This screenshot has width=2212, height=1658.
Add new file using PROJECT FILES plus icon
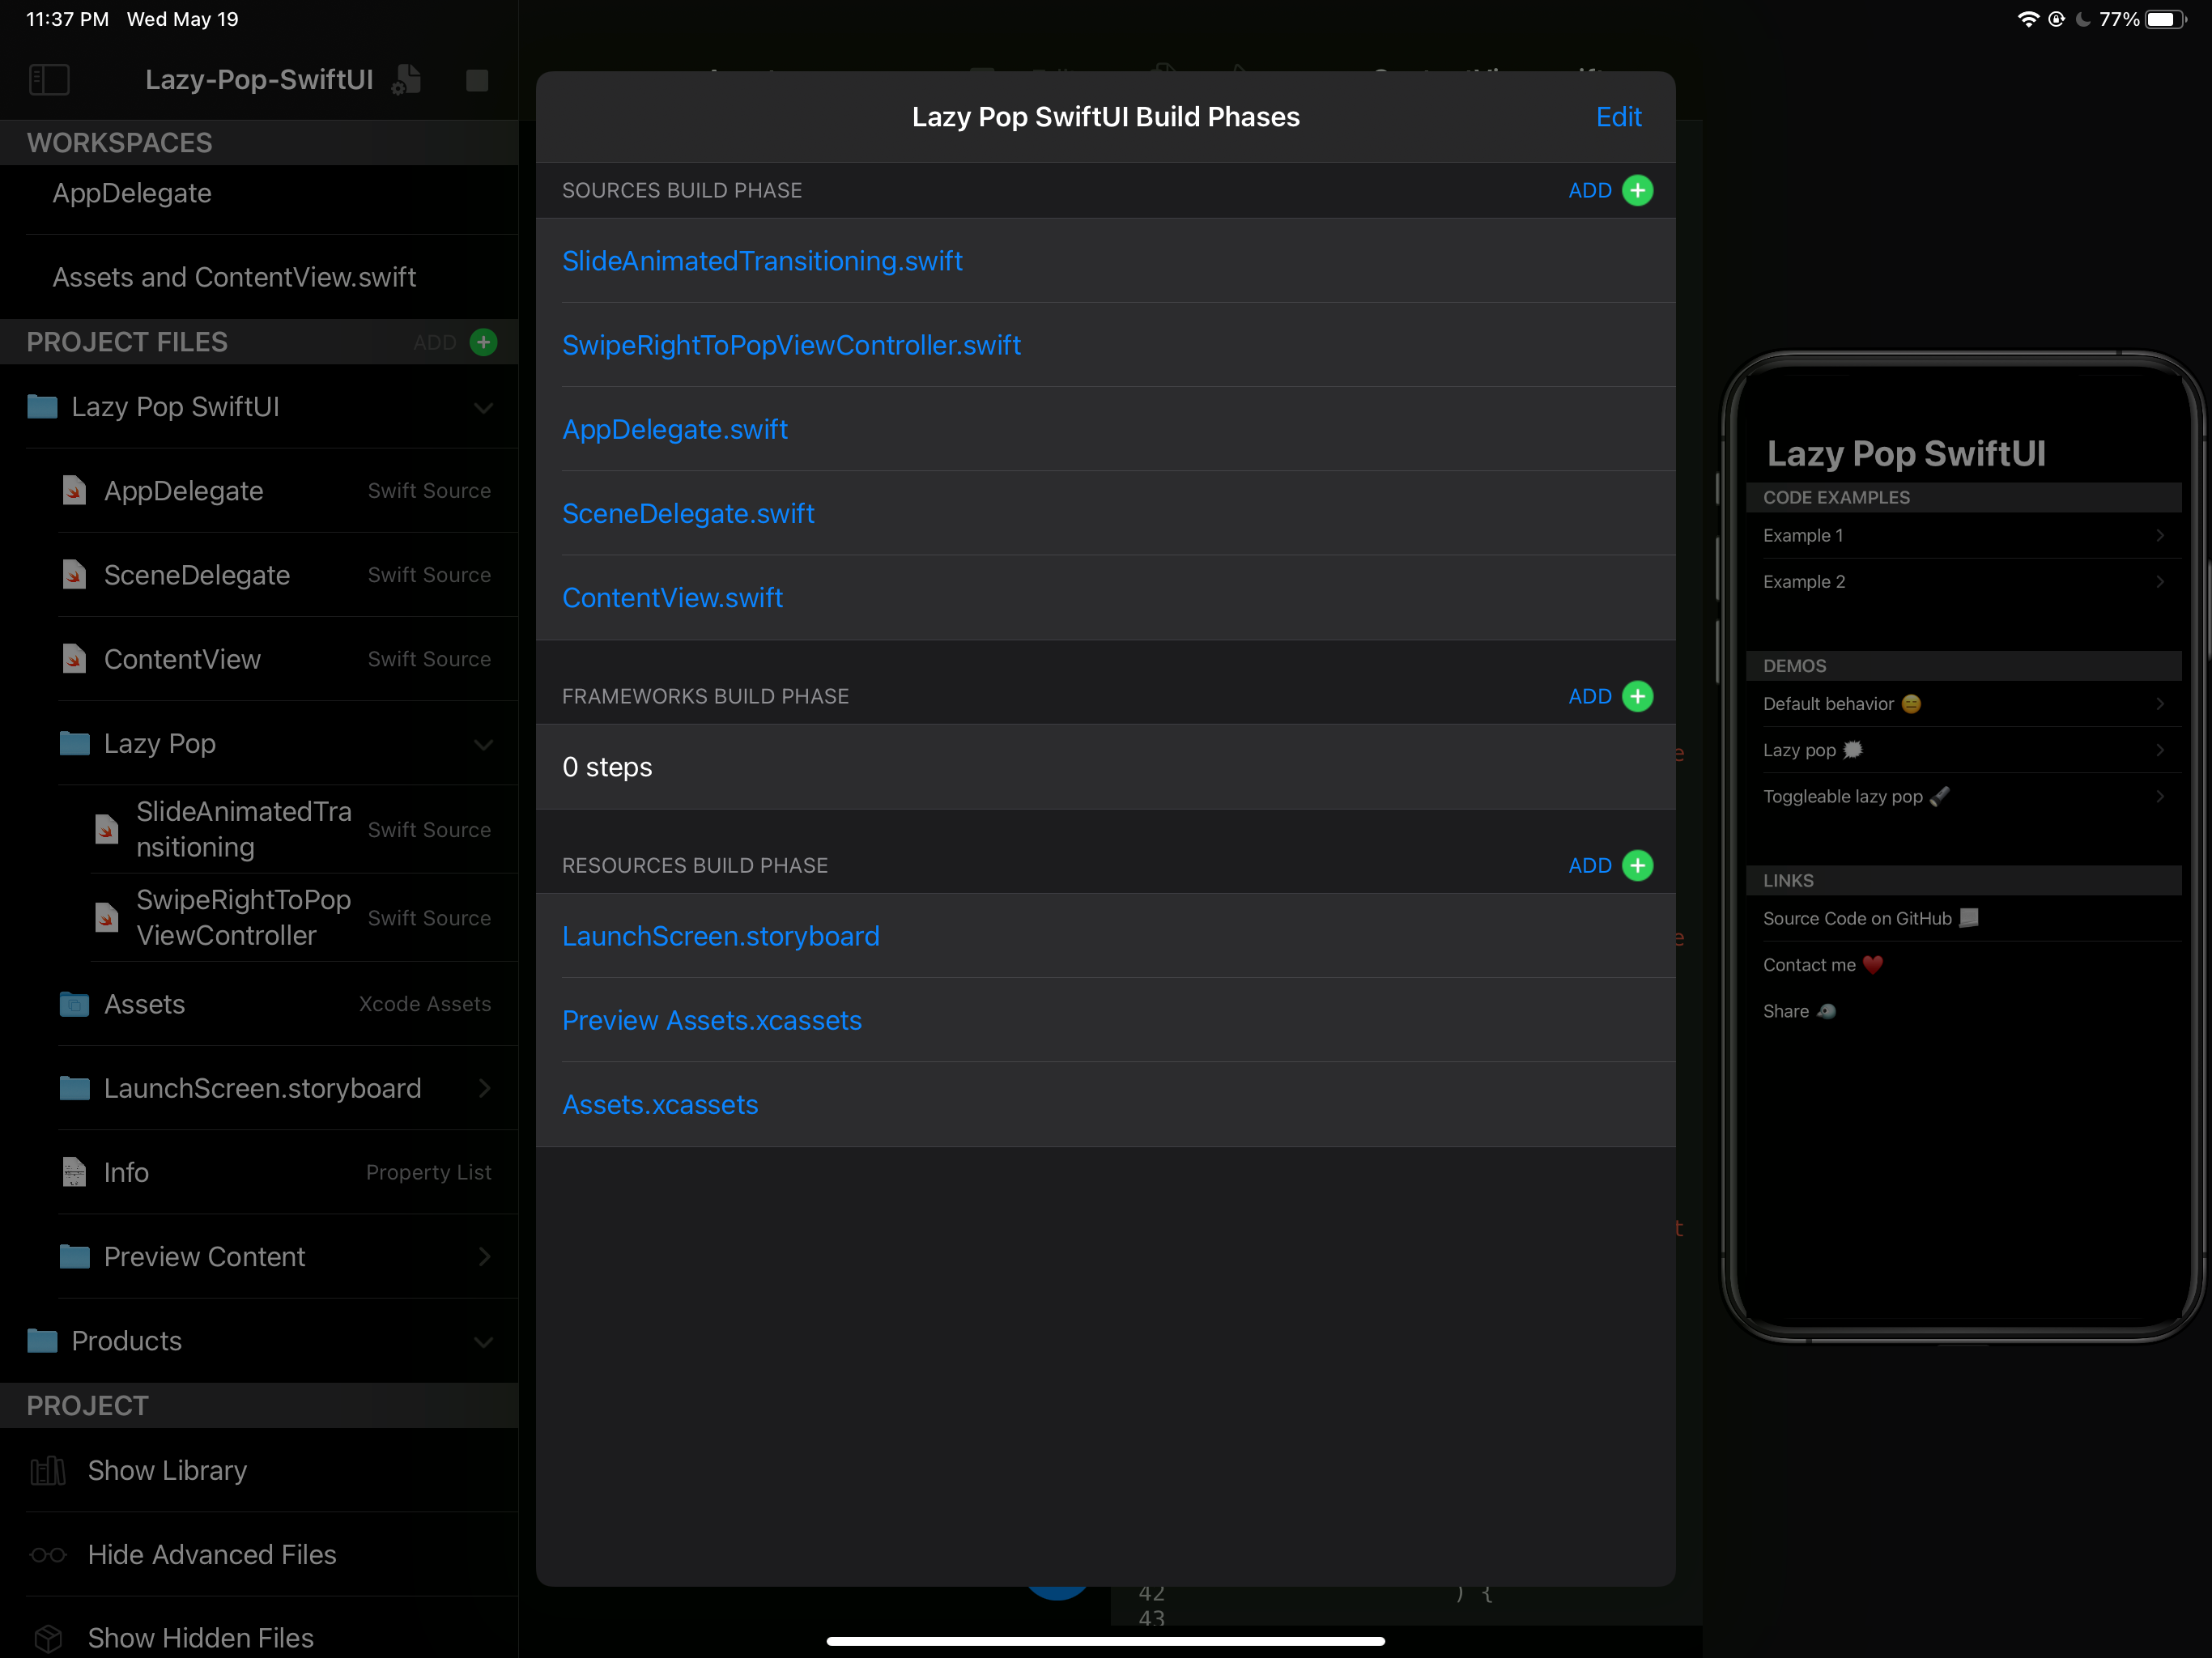click(484, 342)
